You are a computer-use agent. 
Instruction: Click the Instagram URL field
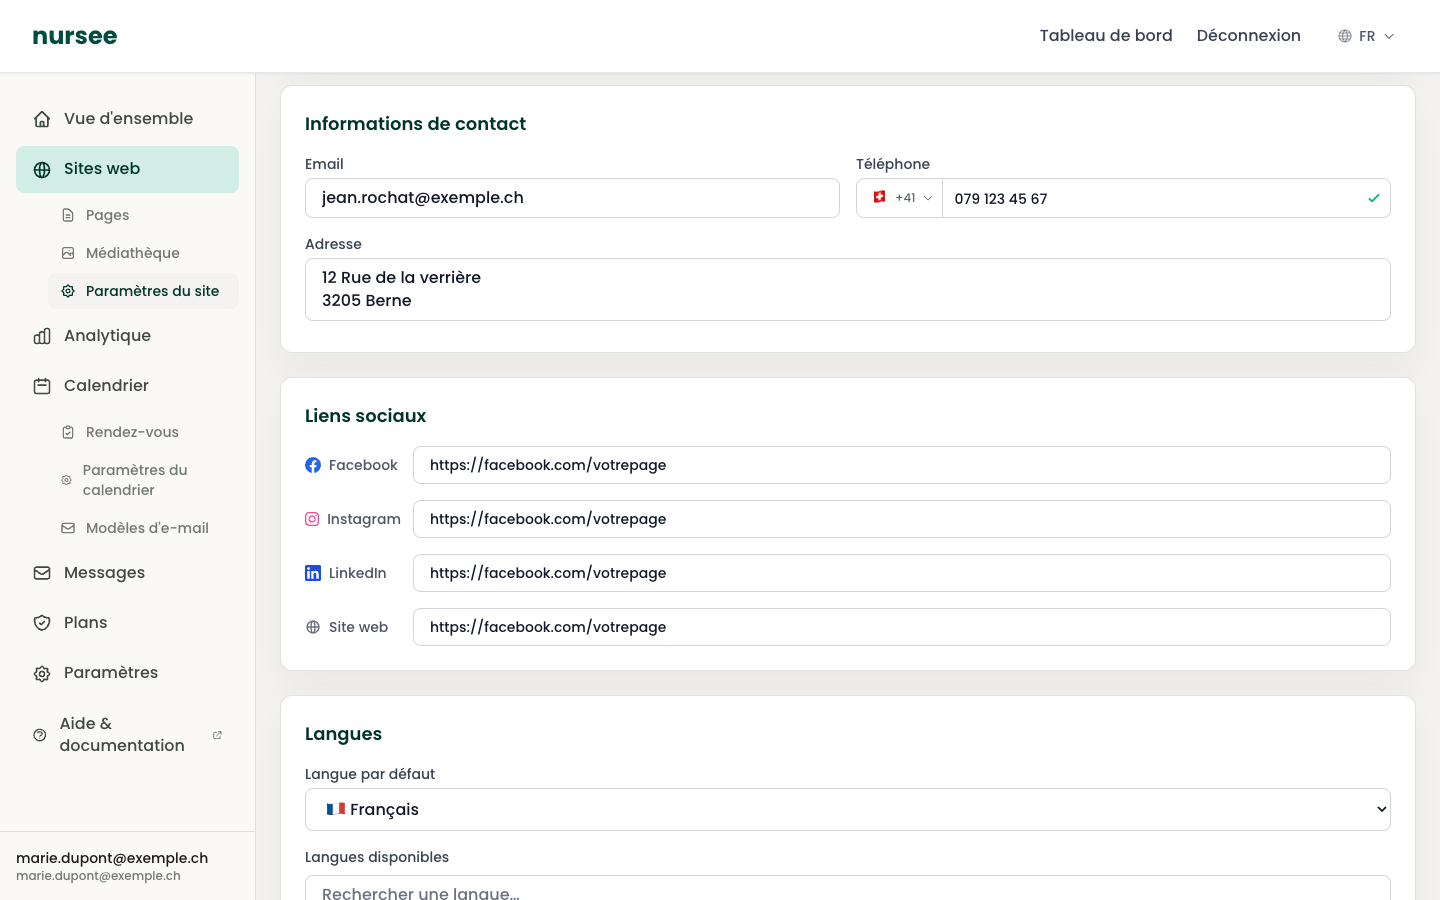902,519
